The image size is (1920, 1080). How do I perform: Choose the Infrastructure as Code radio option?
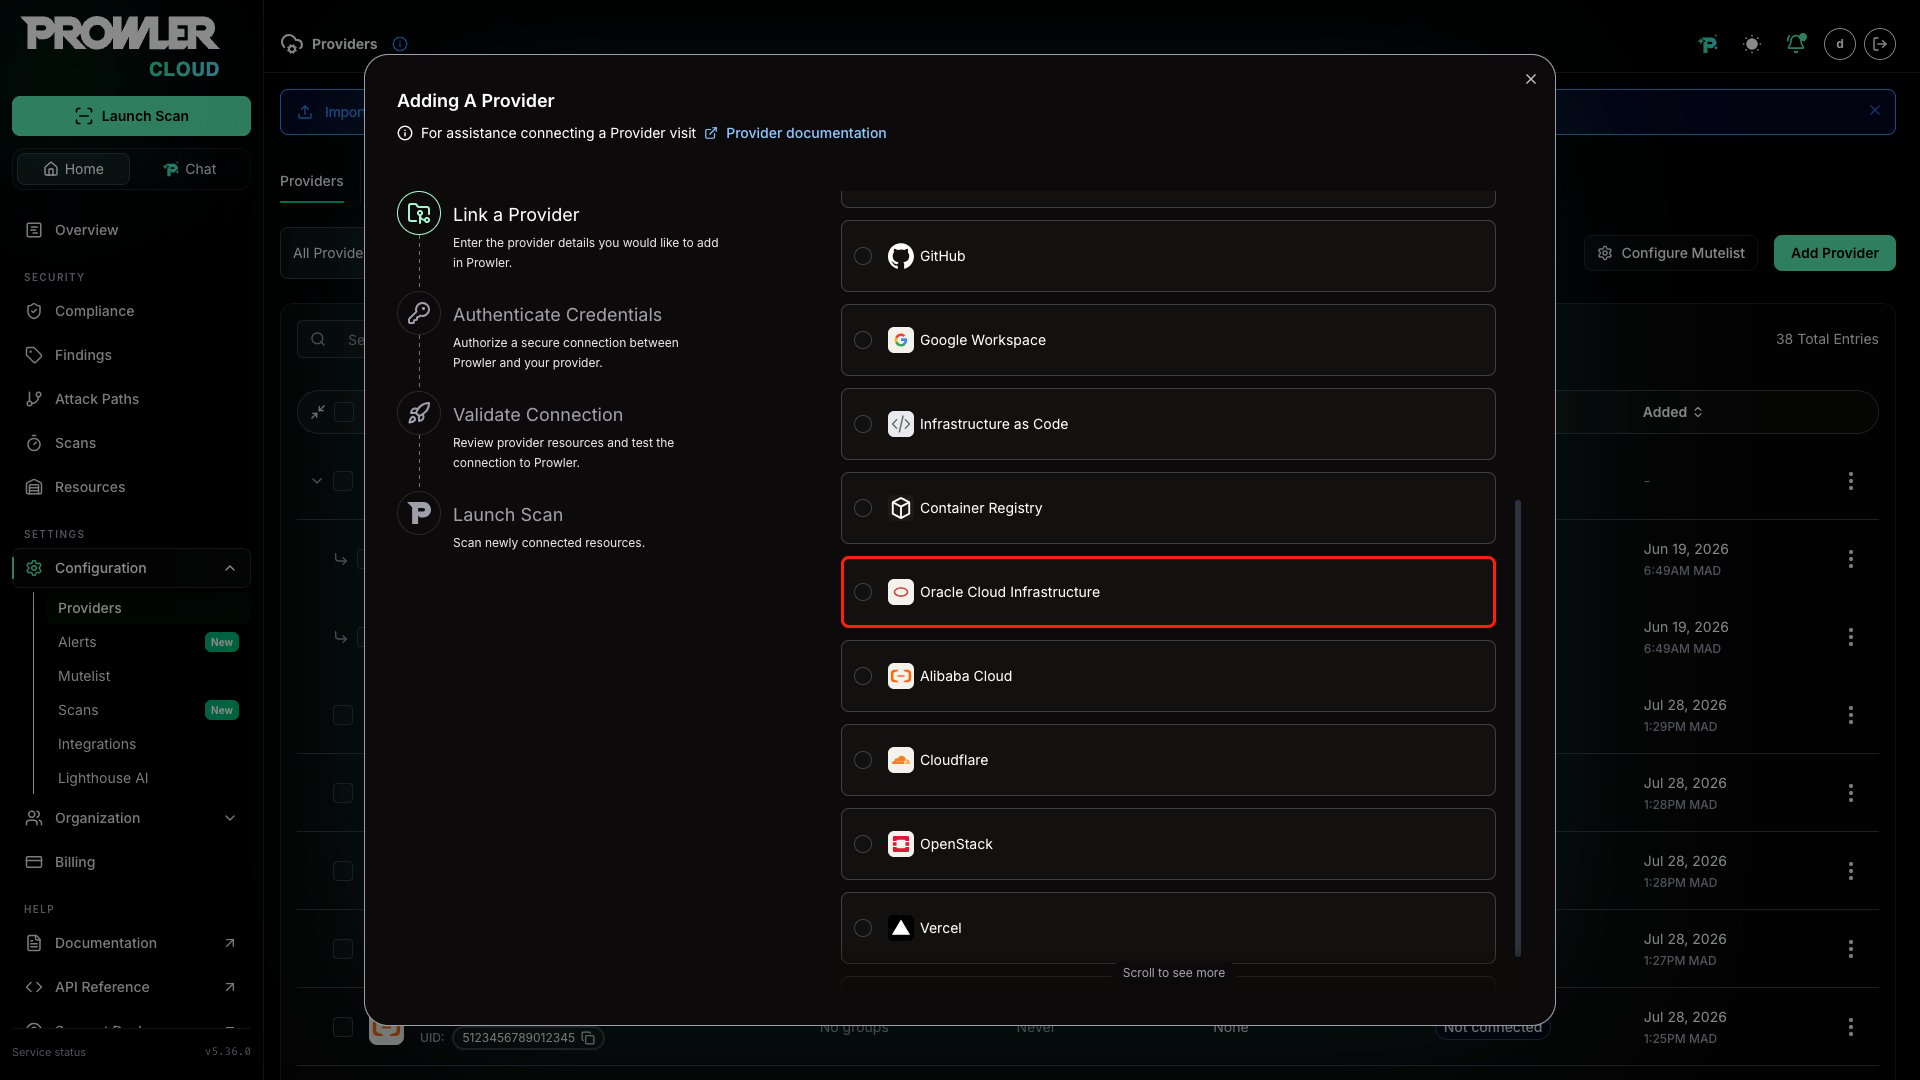[863, 424]
